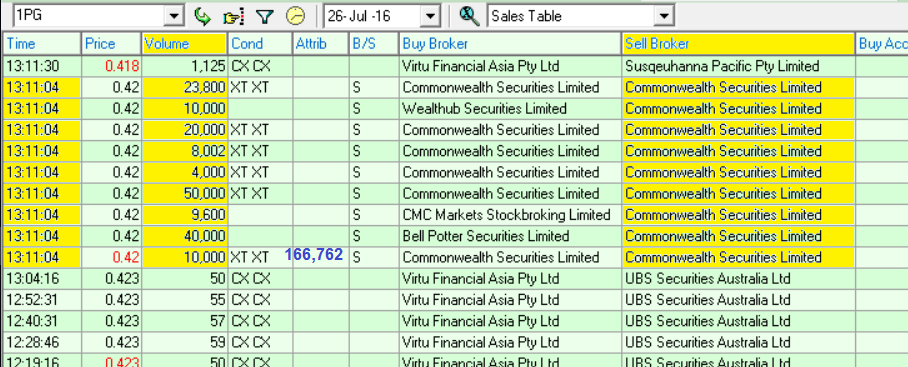Select the 1,125 volume cell
Screen dimensions: 908x367
pos(184,66)
